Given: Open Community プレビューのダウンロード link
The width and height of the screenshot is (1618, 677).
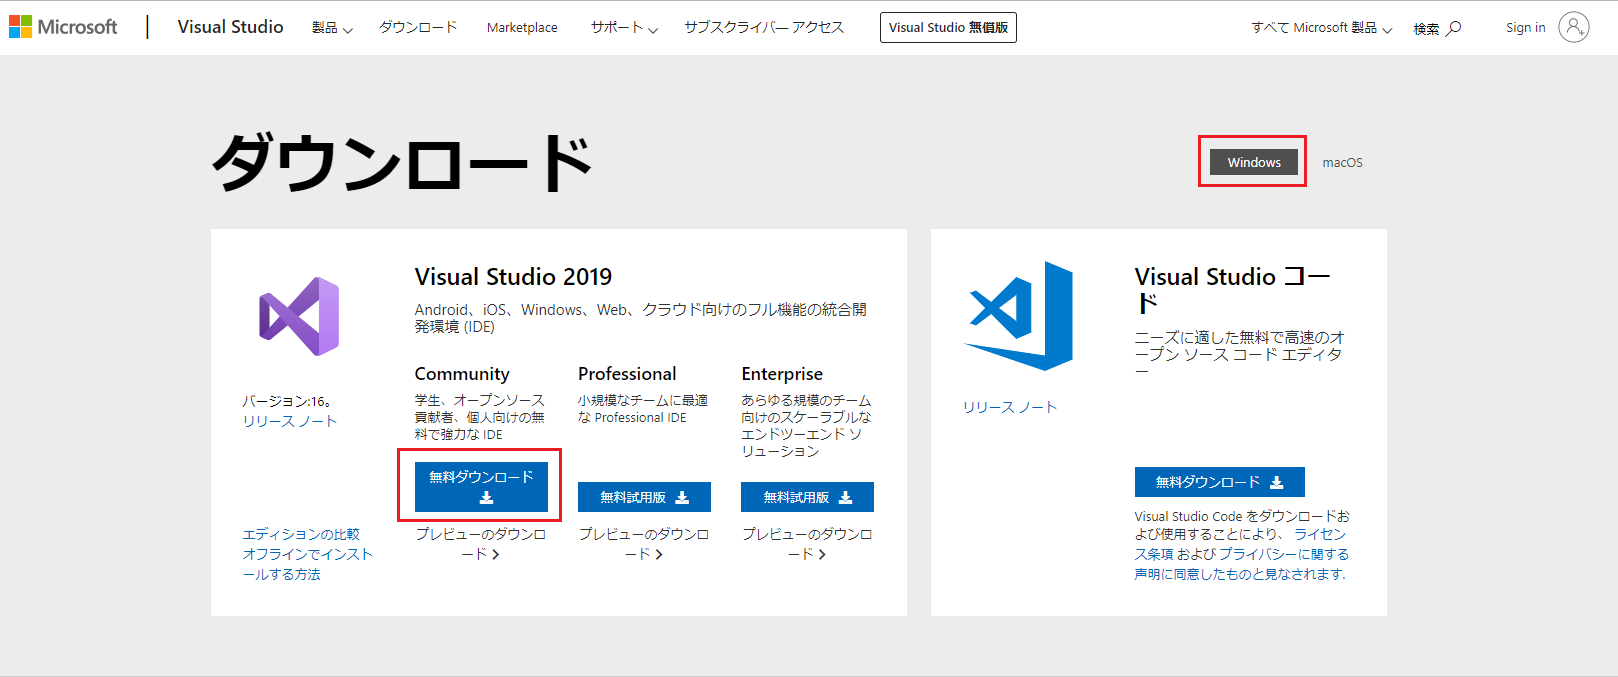Looking at the screenshot, I should click(x=481, y=544).
